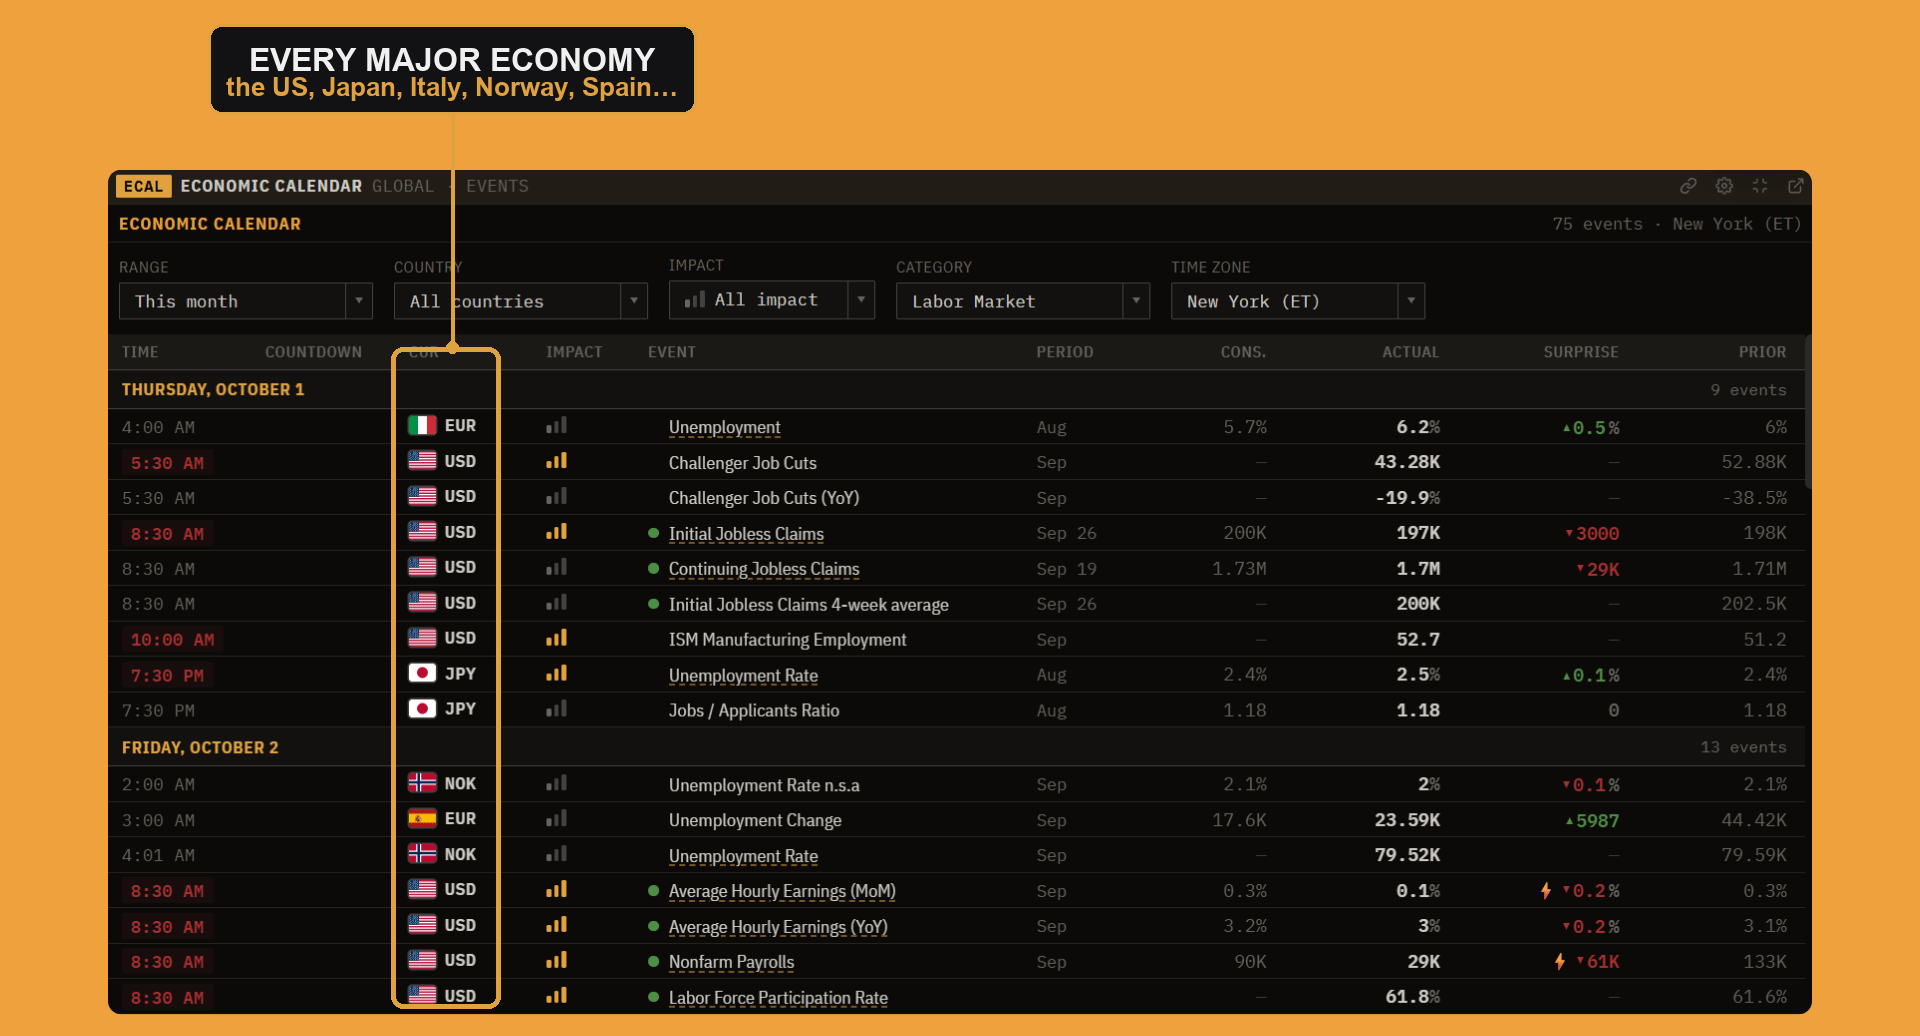Image resolution: width=1920 pixels, height=1036 pixels.
Task: Click the 1.73M consensus value
Action: (x=1239, y=569)
